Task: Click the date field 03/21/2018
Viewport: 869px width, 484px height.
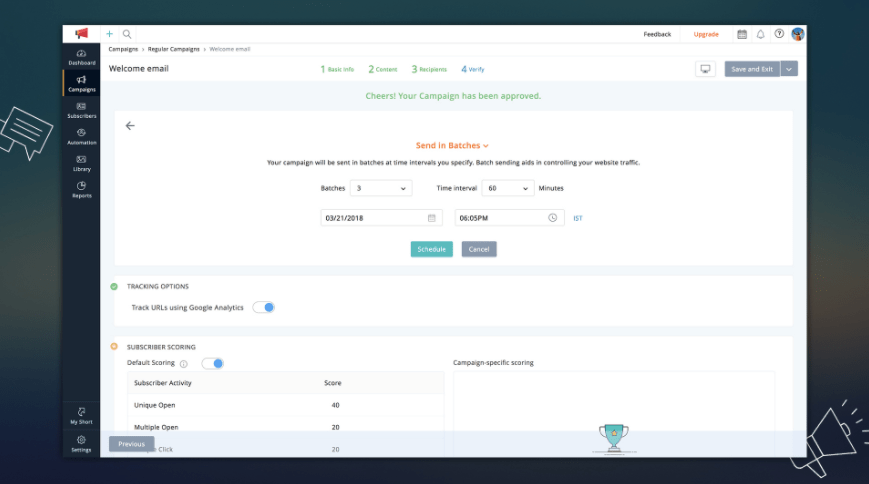Action: (381, 218)
